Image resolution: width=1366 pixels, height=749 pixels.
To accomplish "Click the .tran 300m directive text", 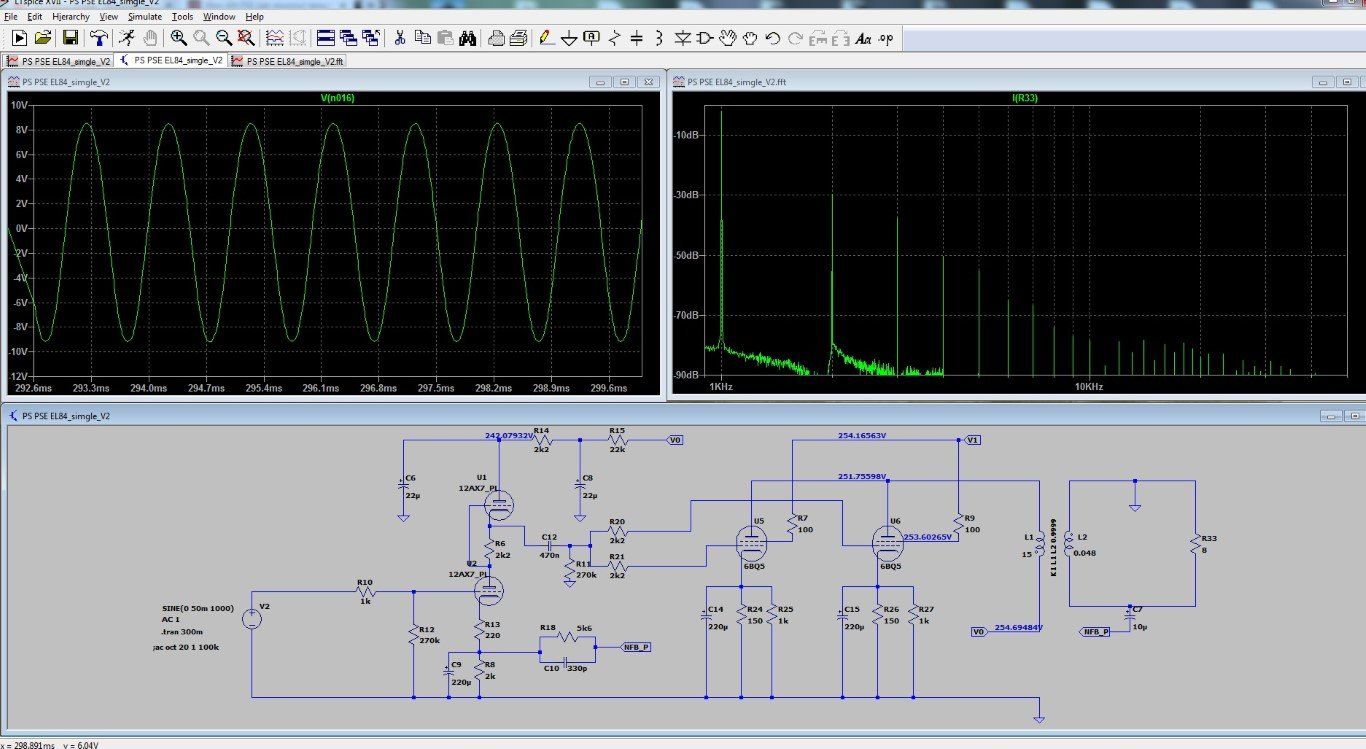I will 181,632.
